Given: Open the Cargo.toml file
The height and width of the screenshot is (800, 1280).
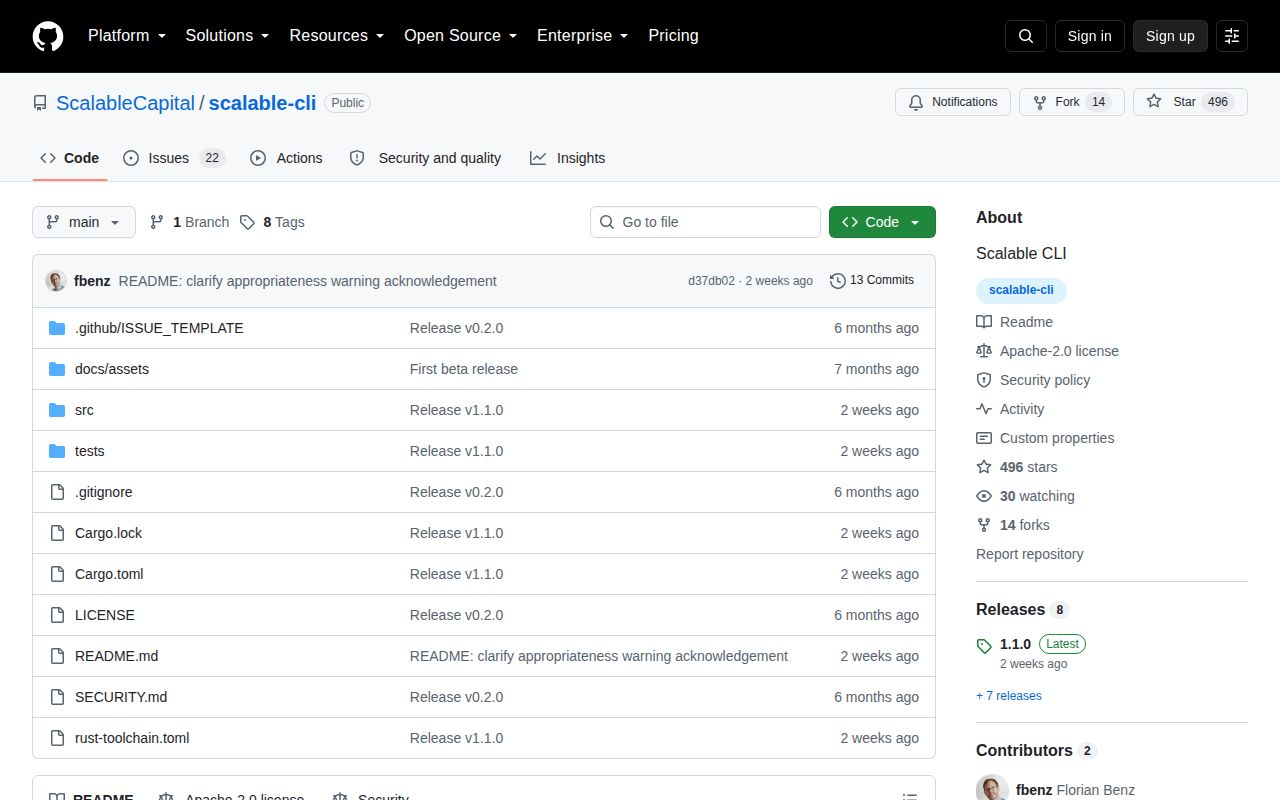Looking at the screenshot, I should point(109,574).
